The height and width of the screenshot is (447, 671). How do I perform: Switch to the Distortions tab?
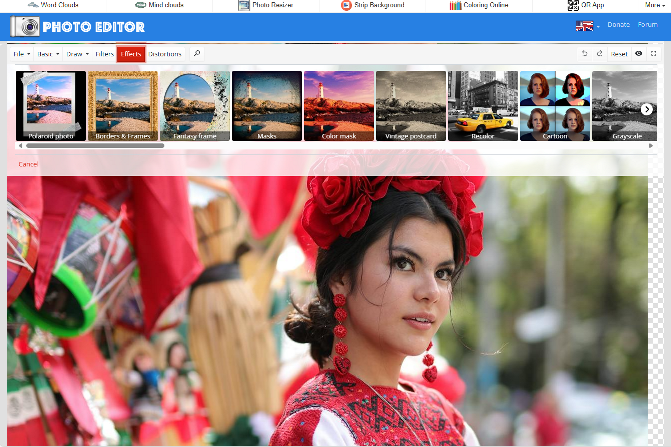coord(165,54)
